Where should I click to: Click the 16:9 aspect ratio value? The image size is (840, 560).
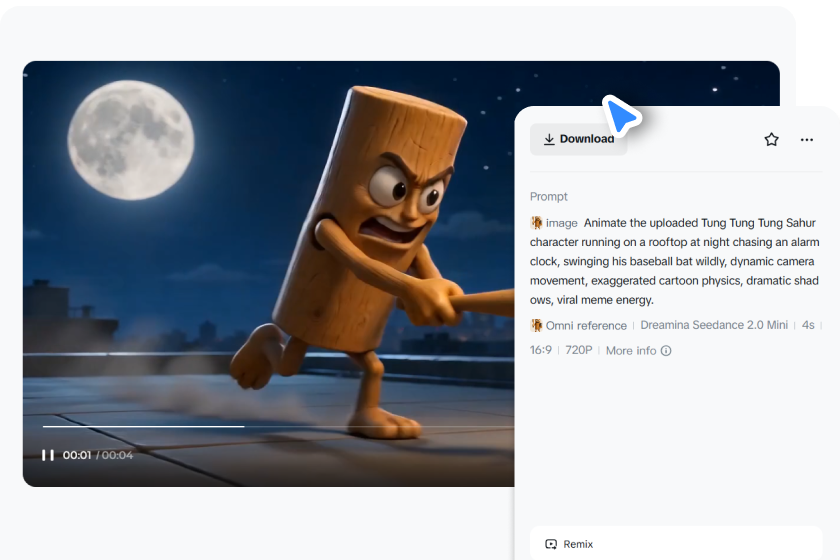coord(541,350)
